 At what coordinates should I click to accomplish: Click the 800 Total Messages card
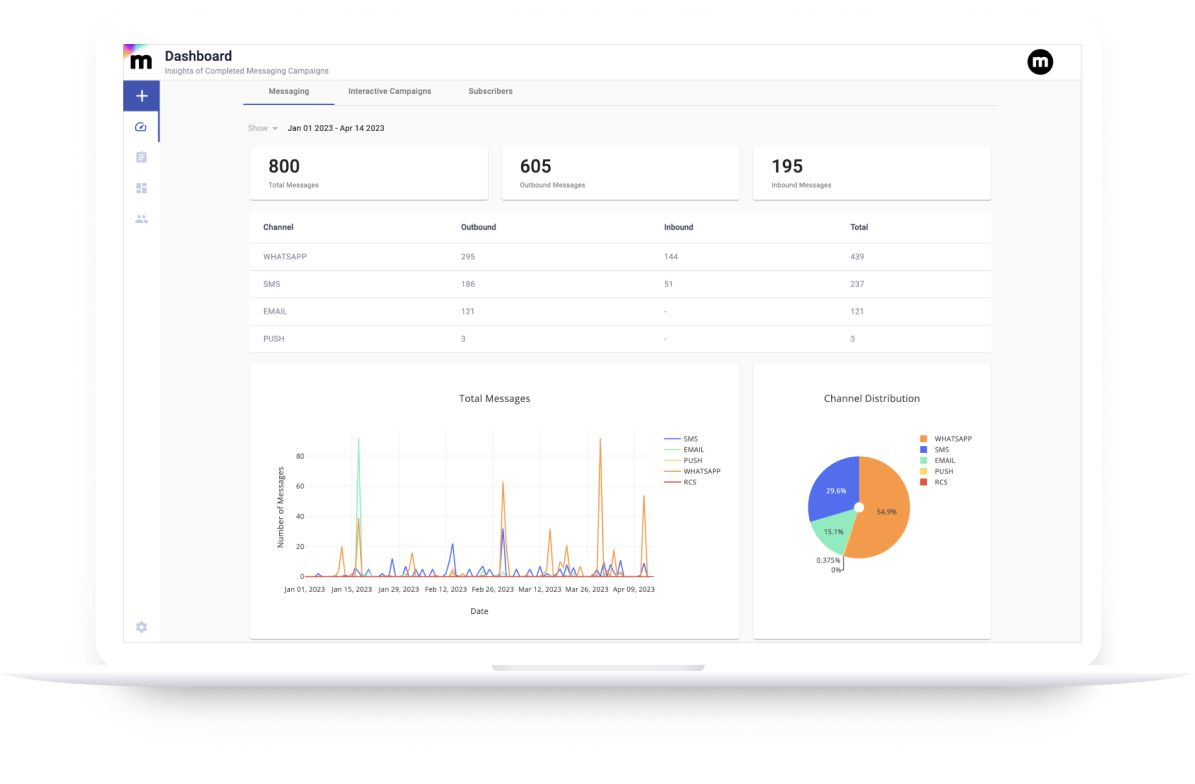click(368, 172)
